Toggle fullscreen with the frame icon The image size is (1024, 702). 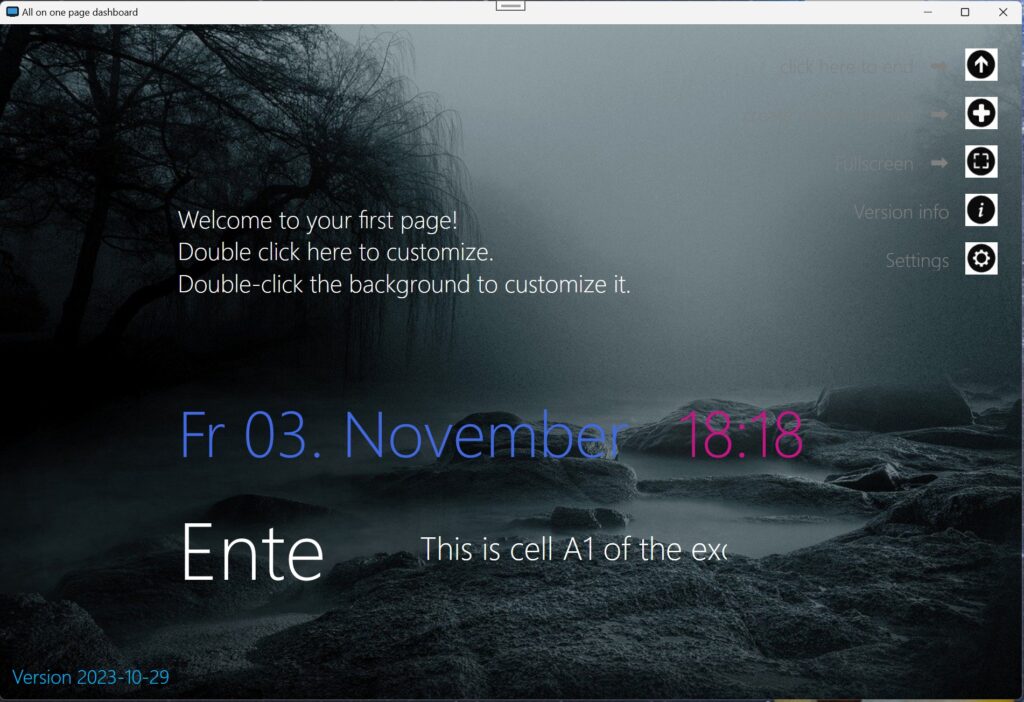click(x=981, y=161)
